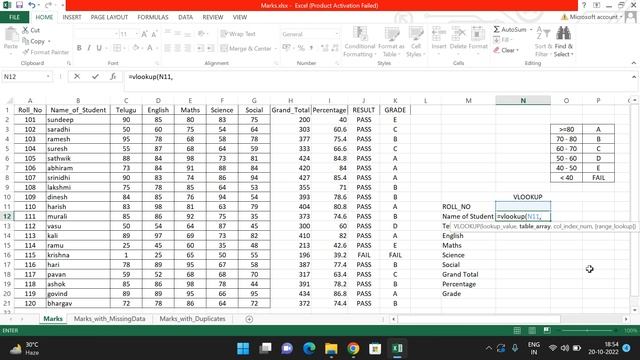Open the Marks_with_MissingData sheet

[109, 319]
